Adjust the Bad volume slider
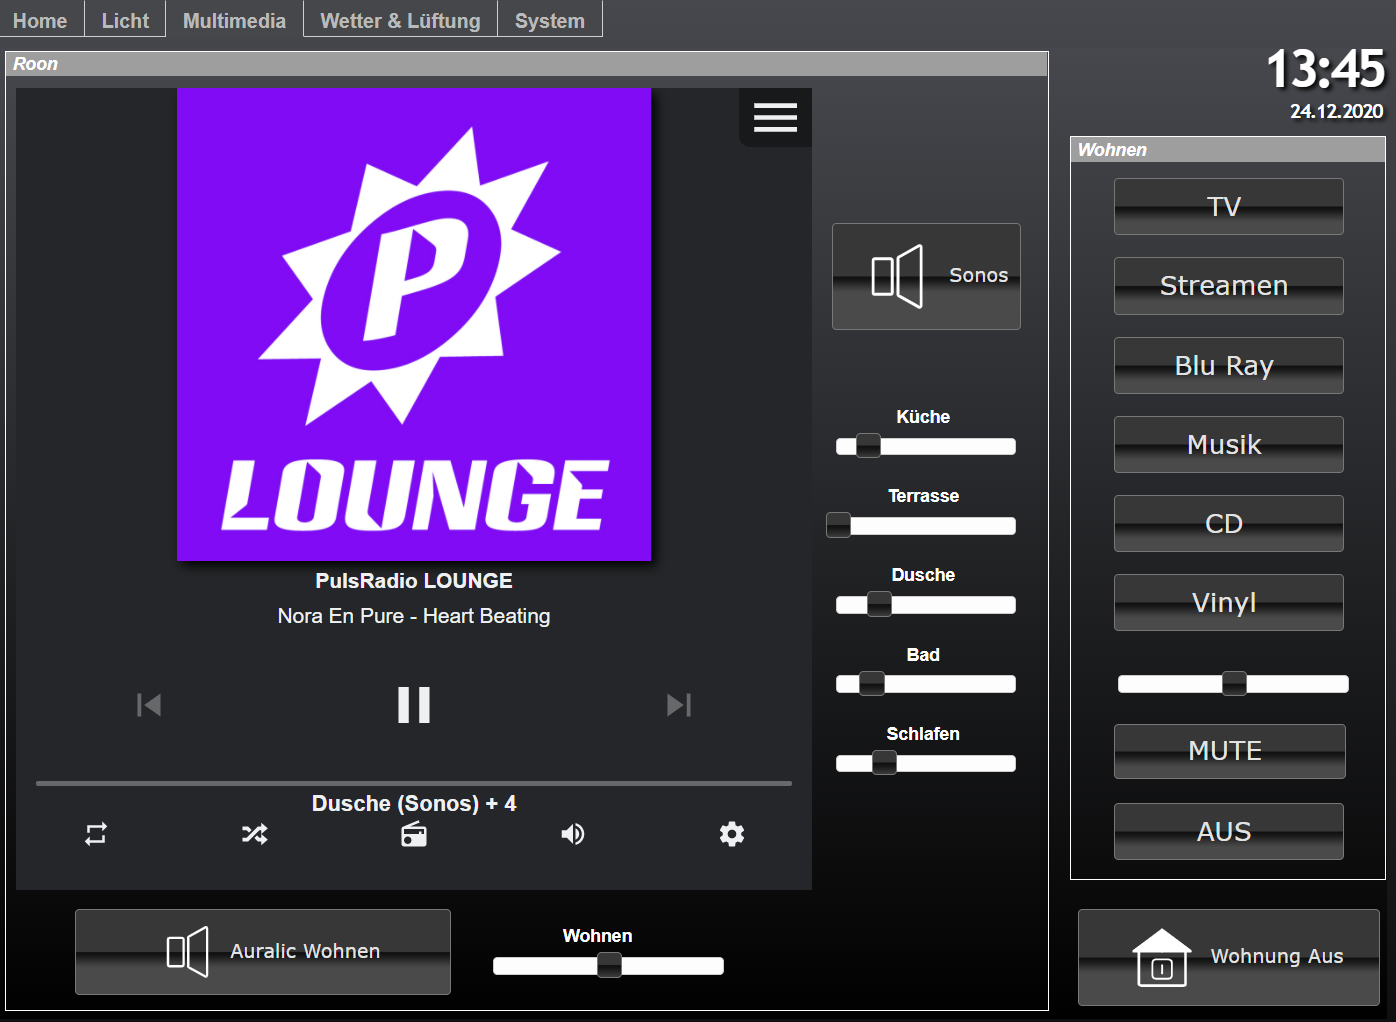Image resolution: width=1396 pixels, height=1022 pixels. (926, 683)
